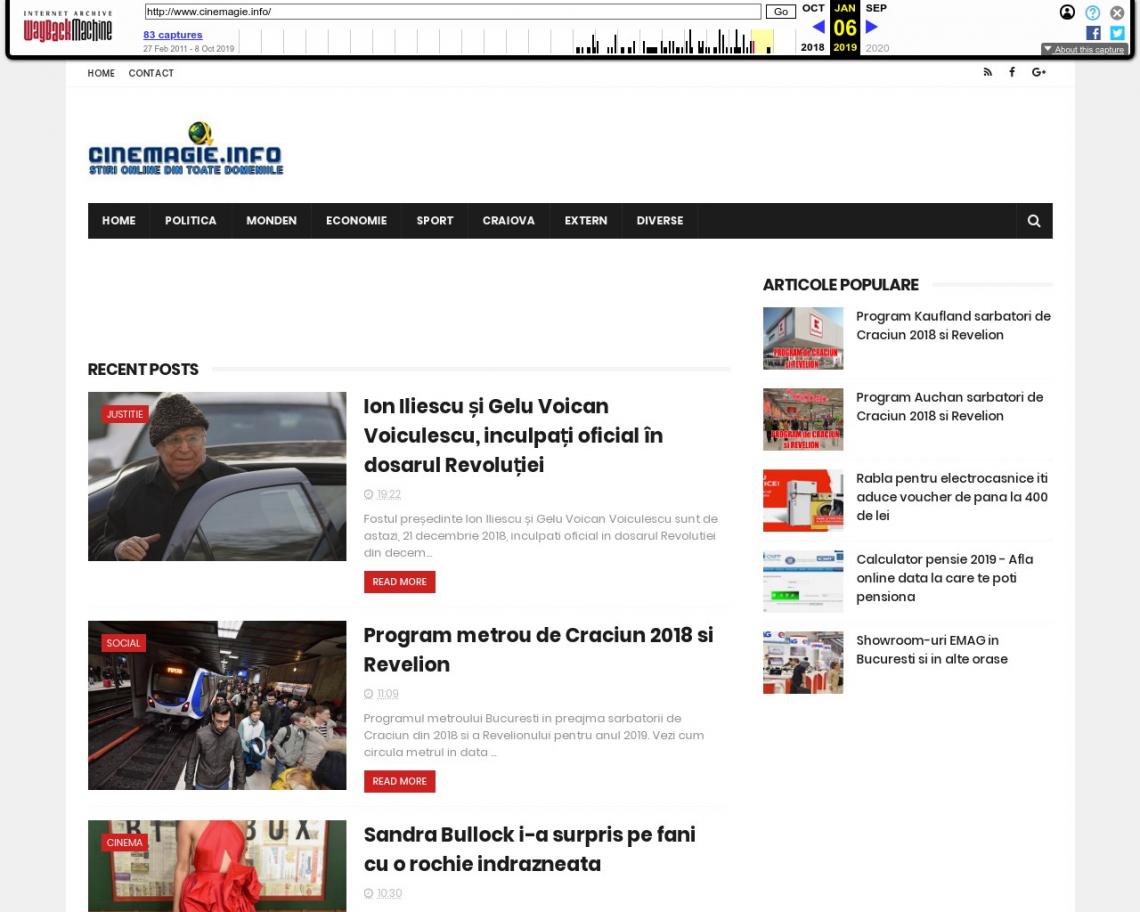Open Rabla pentru electrocasnice article

click(x=952, y=497)
